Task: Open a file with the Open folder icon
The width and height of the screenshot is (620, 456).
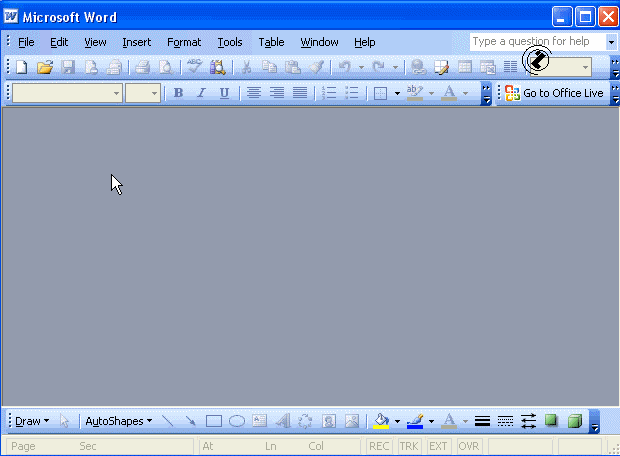Action: (x=45, y=67)
